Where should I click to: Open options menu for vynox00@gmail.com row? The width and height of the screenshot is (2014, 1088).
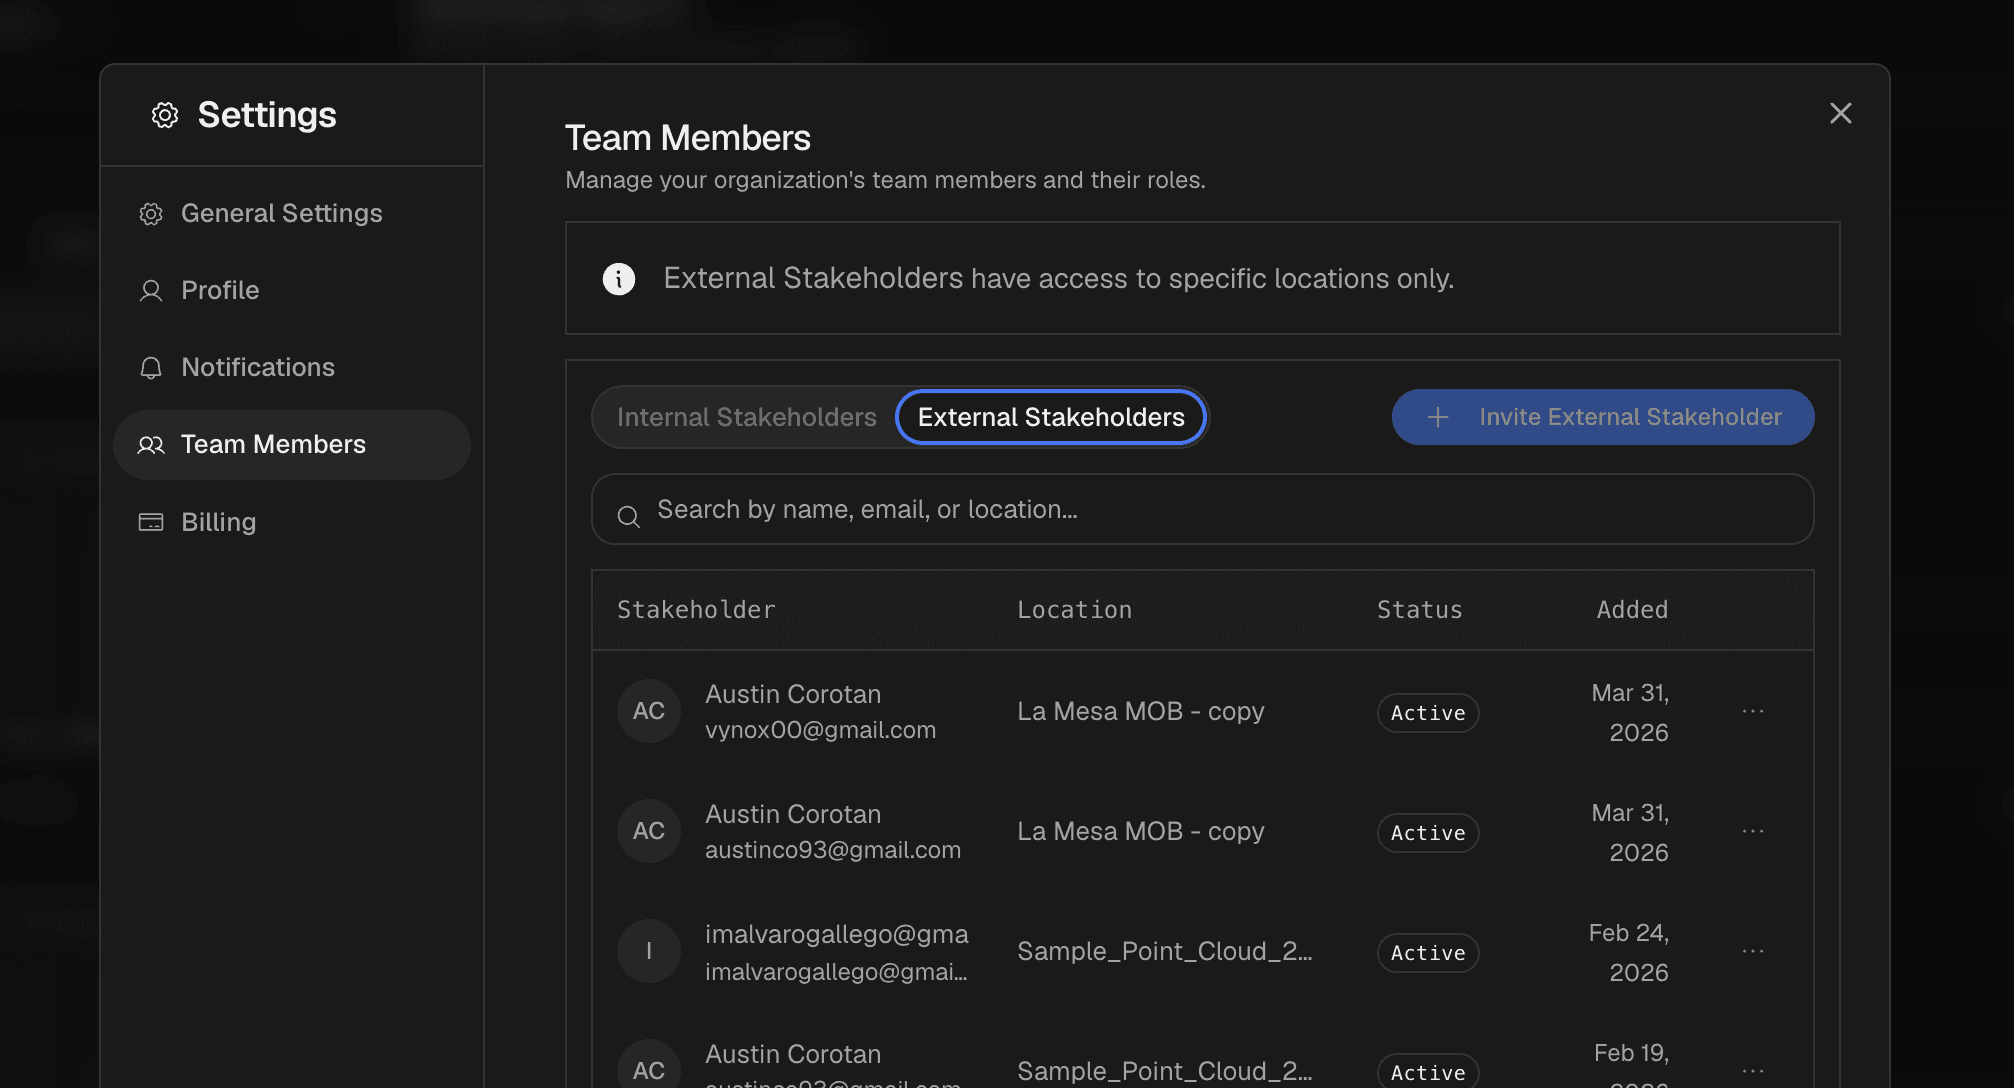tap(1752, 711)
